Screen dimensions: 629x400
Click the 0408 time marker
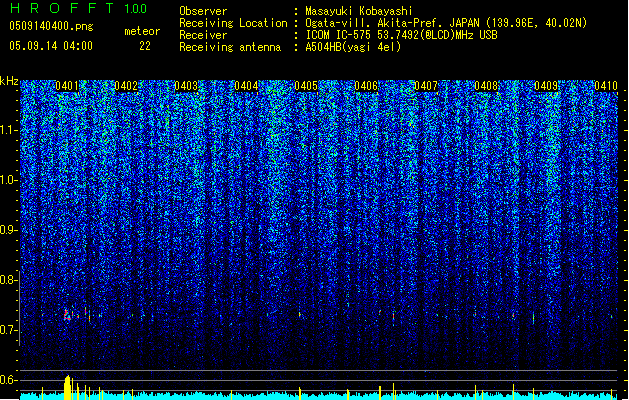[486, 86]
